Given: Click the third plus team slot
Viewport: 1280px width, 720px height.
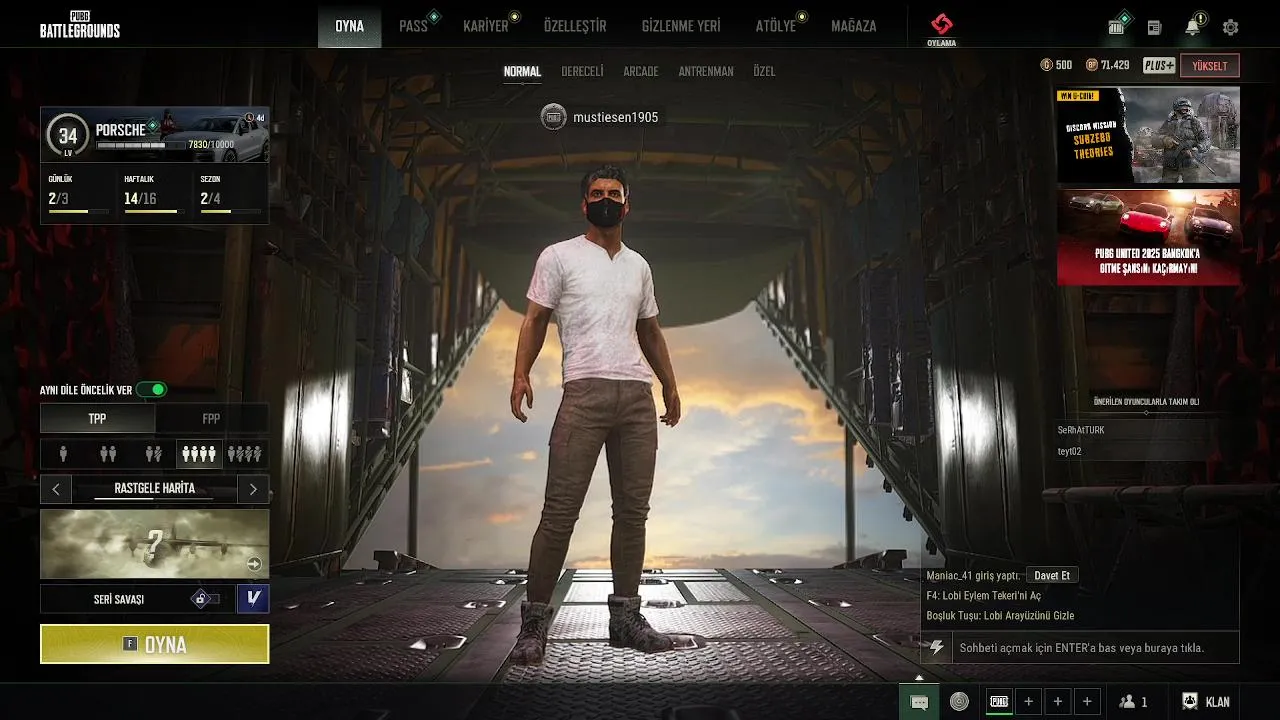Looking at the screenshot, I should tap(1087, 701).
